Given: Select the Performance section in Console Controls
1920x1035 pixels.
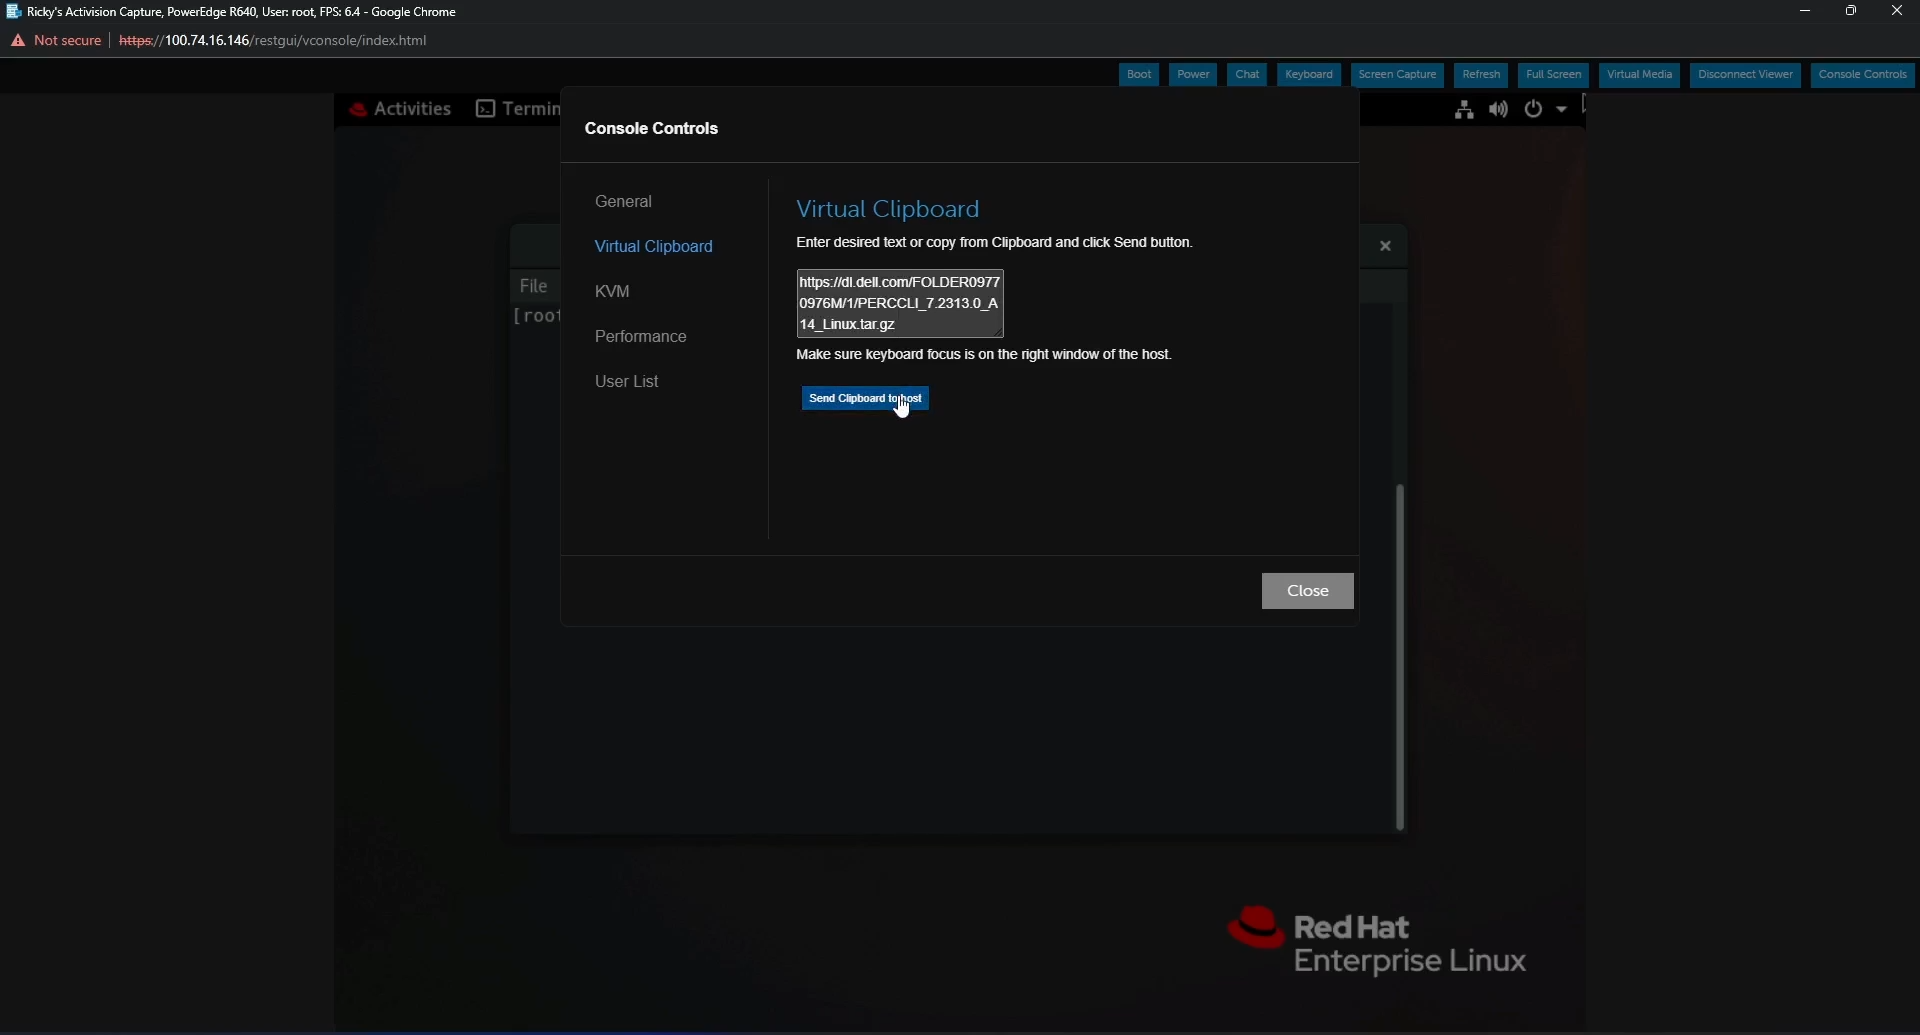Looking at the screenshot, I should click(x=641, y=336).
